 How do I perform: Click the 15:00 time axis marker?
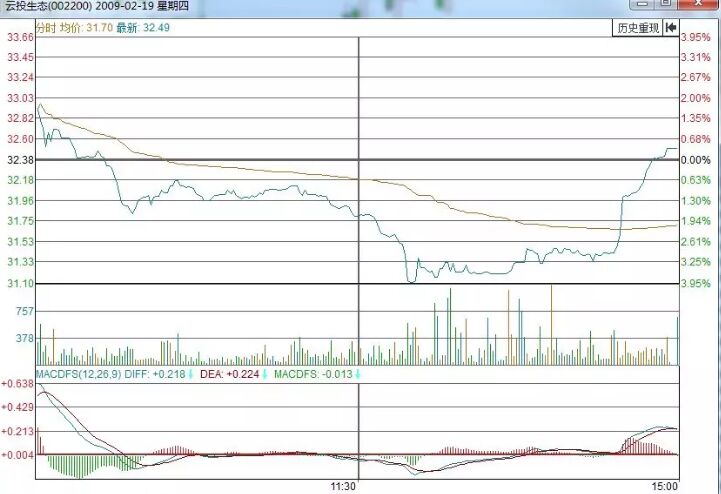click(663, 485)
